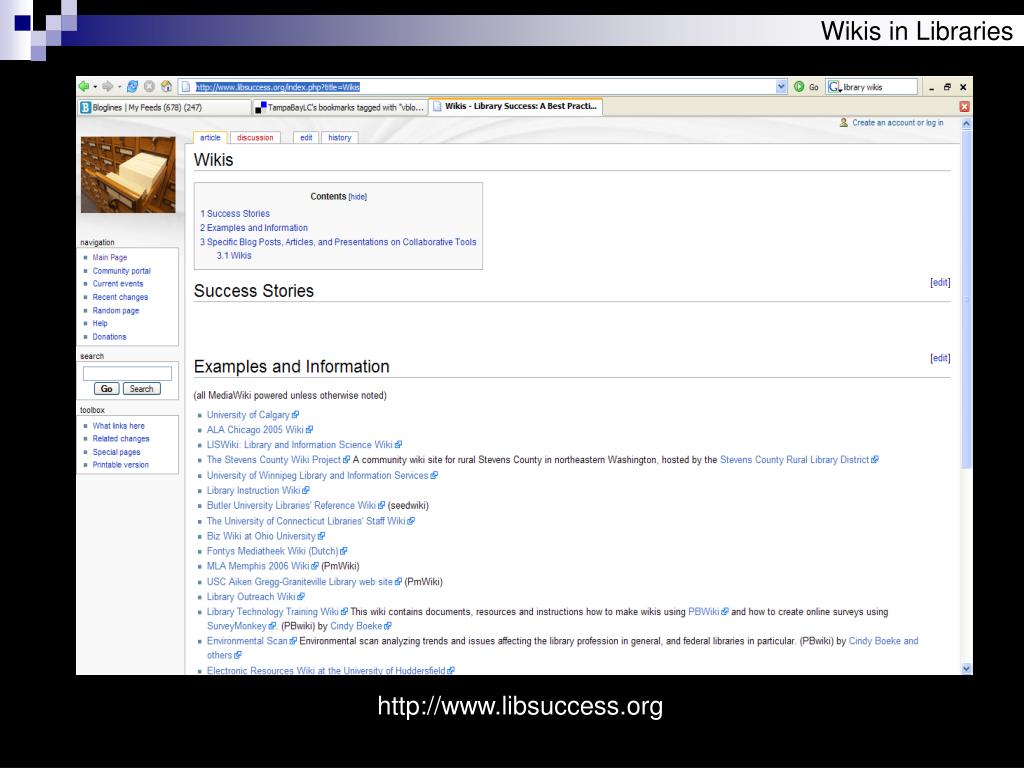The image size is (1024, 768).
Task: Open the Back button history dropdown arrow
Action: click(x=95, y=87)
